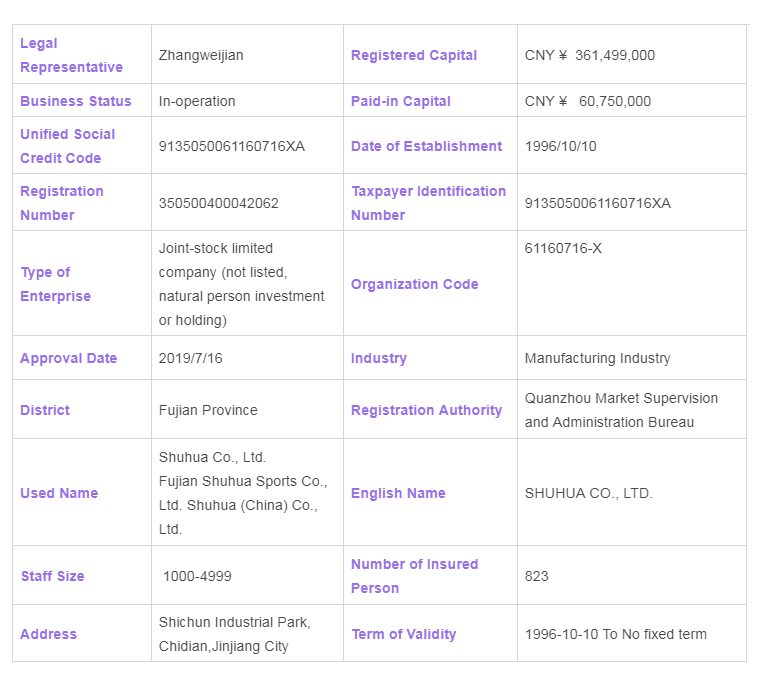Click the Staff Size label
The height and width of the screenshot is (683, 763).
coord(53,576)
